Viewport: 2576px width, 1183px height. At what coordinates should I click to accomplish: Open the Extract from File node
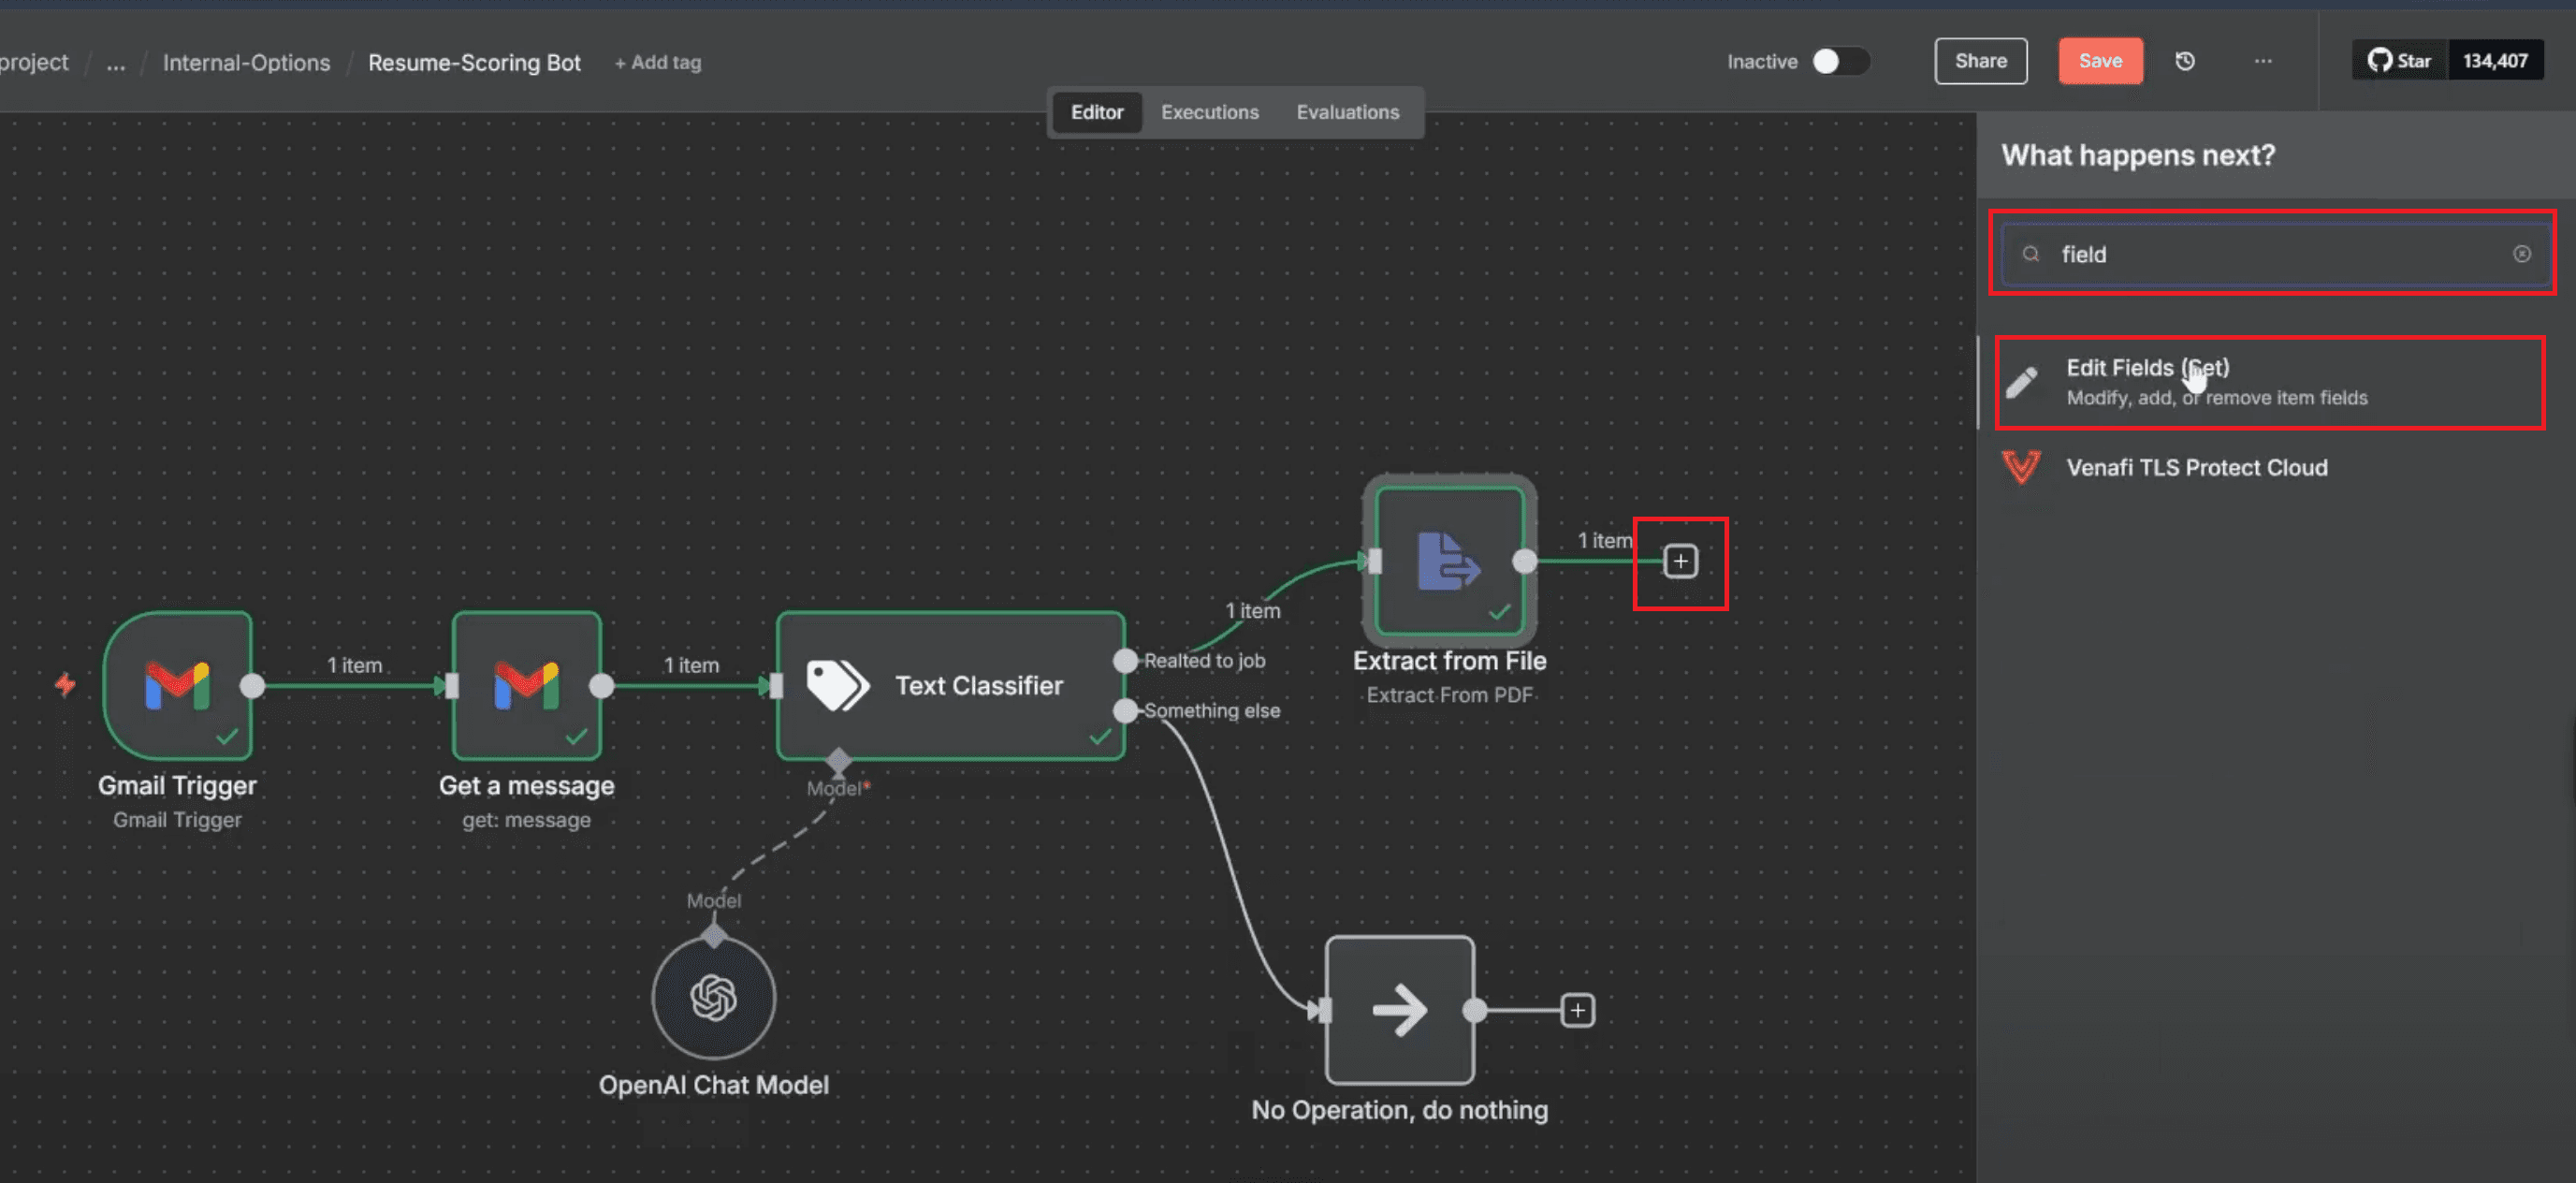pyautogui.click(x=1450, y=561)
